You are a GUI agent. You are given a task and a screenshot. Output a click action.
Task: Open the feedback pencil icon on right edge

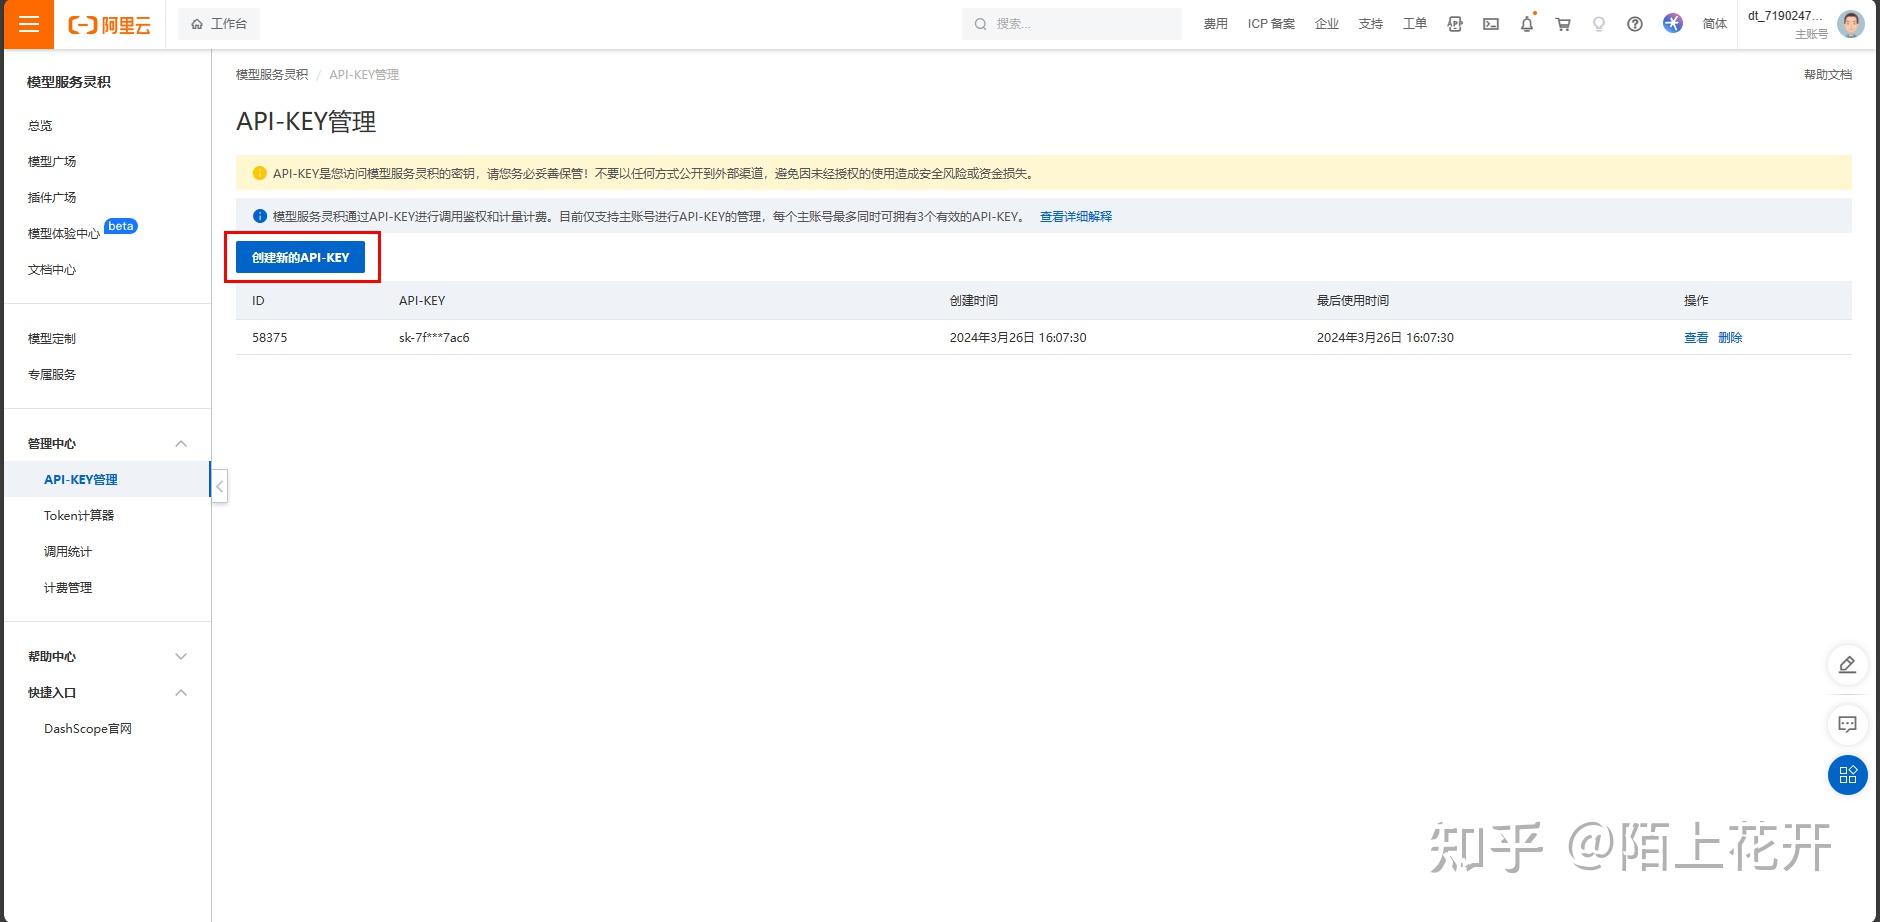tap(1848, 664)
